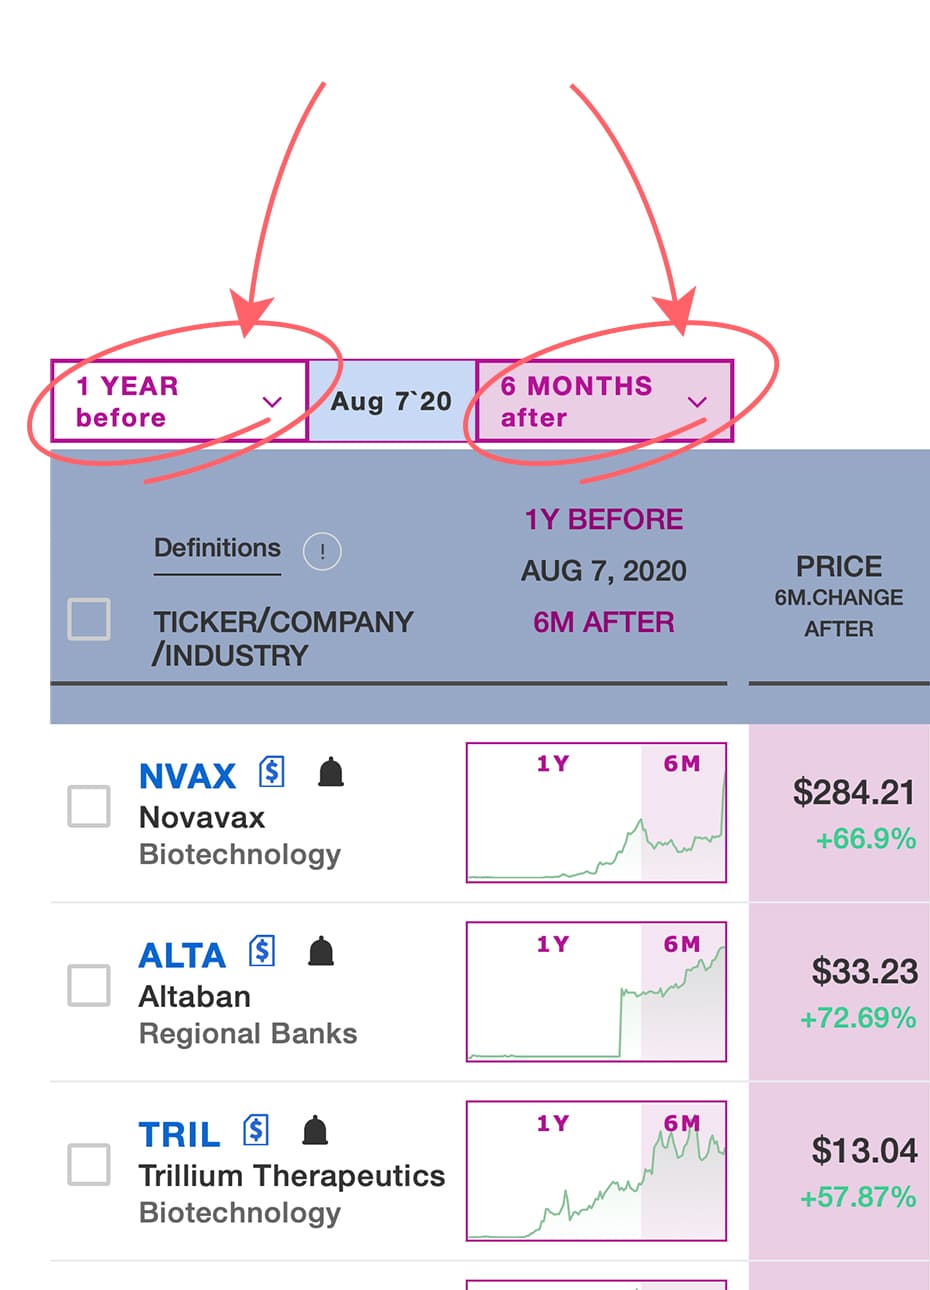Open the 1 YEAR before dropdown
930x1290 pixels.
pyautogui.click(x=179, y=401)
